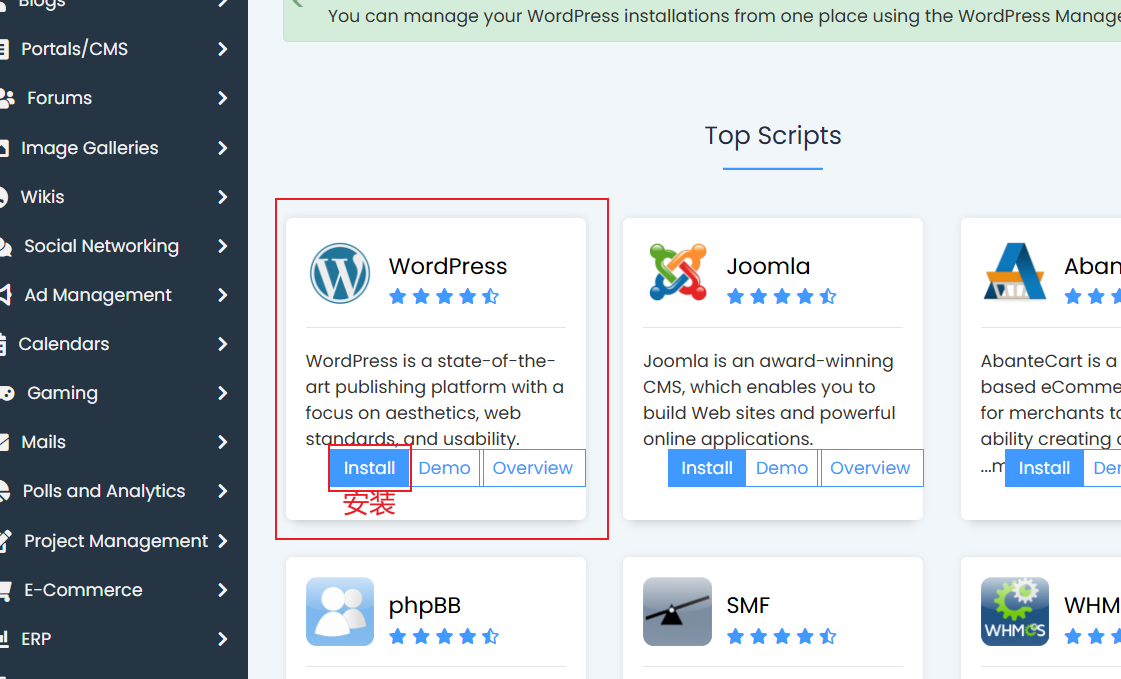Image resolution: width=1121 pixels, height=679 pixels.
Task: Open the Forums category
Action: point(59,98)
